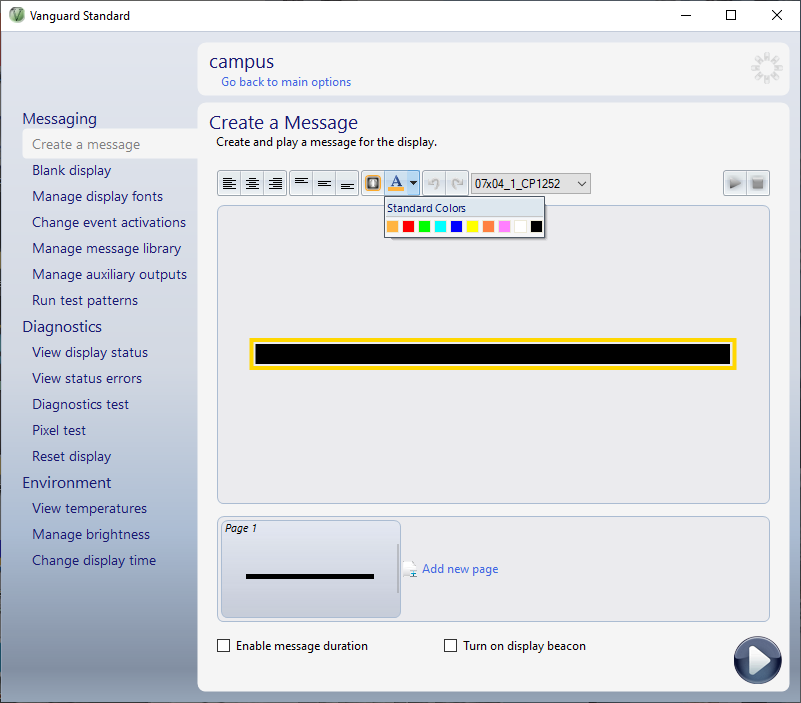
Task: Add new page to message
Action: pyautogui.click(x=459, y=569)
